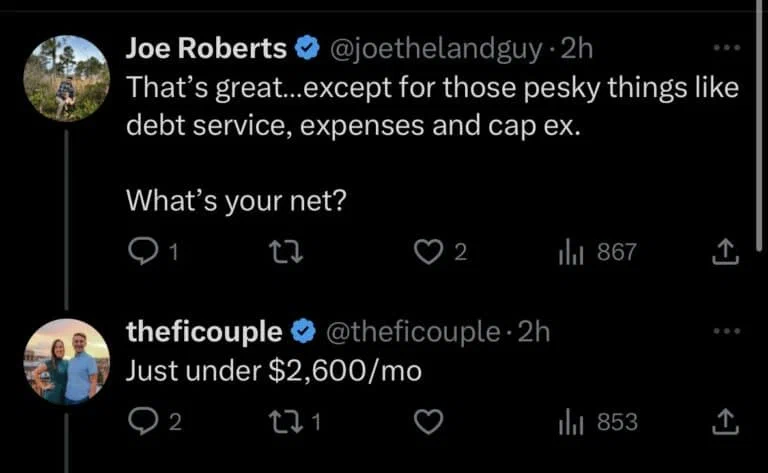The image size is (768, 473).
Task: Reply to Joe Roberts' tweet
Action: point(143,253)
